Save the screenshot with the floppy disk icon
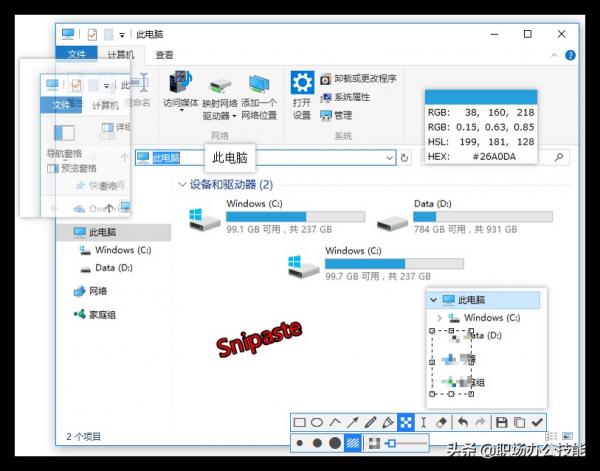The image size is (600, 471). point(501,422)
